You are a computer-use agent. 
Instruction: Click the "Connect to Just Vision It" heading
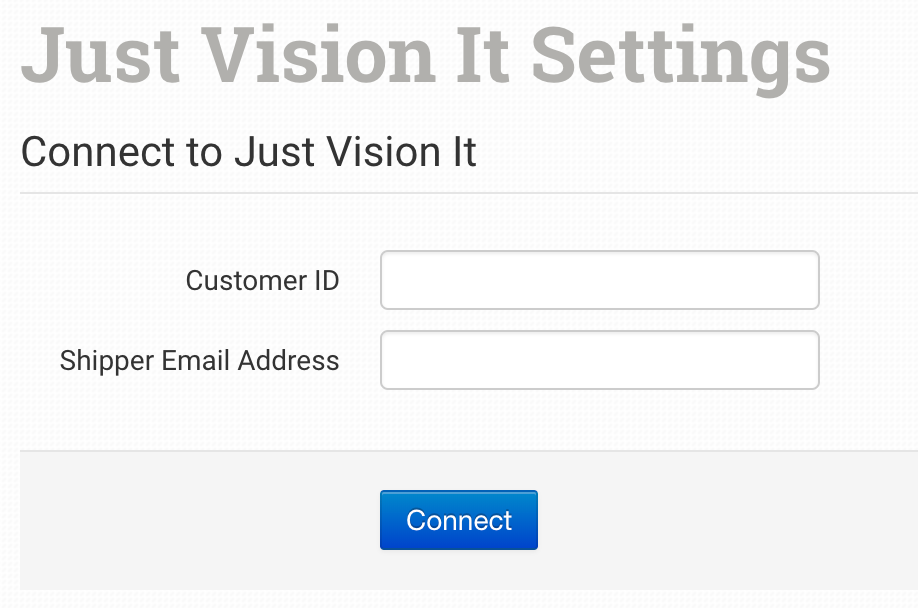click(248, 152)
